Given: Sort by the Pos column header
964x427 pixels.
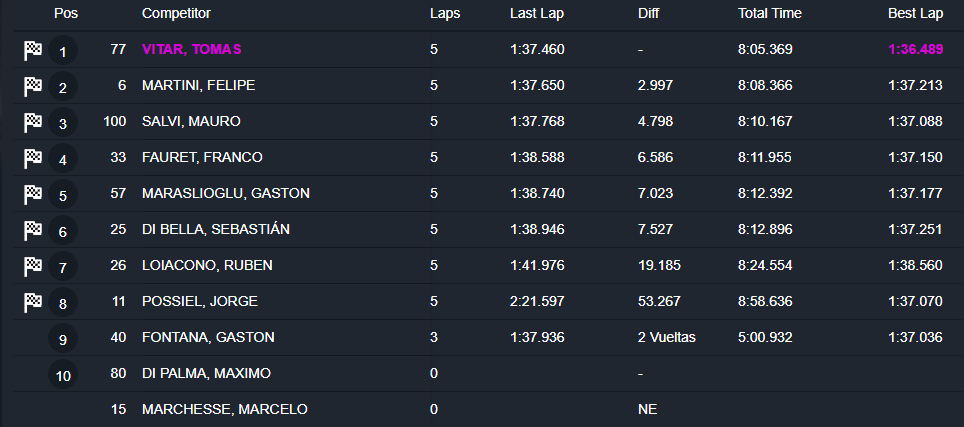Looking at the screenshot, I should click(66, 14).
